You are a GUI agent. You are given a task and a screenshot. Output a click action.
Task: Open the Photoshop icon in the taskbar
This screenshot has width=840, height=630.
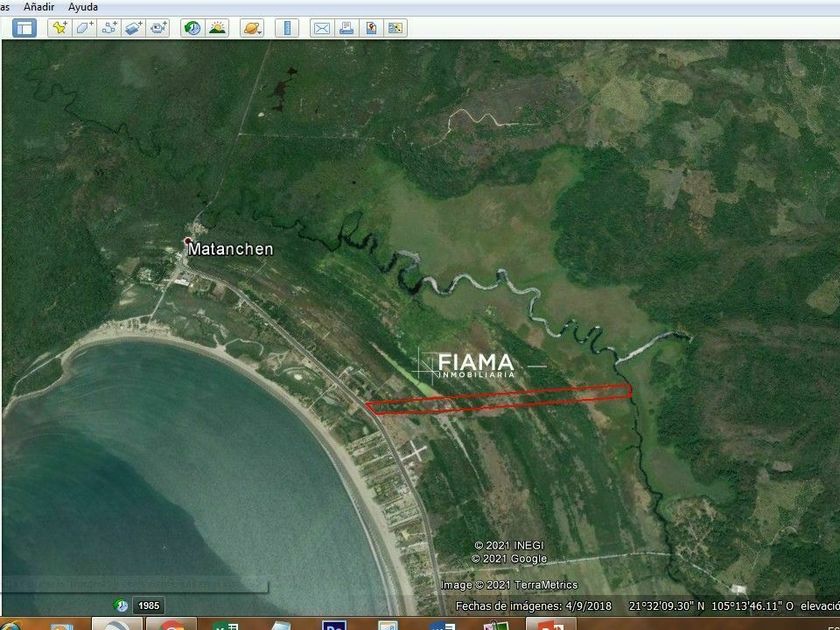(x=334, y=625)
